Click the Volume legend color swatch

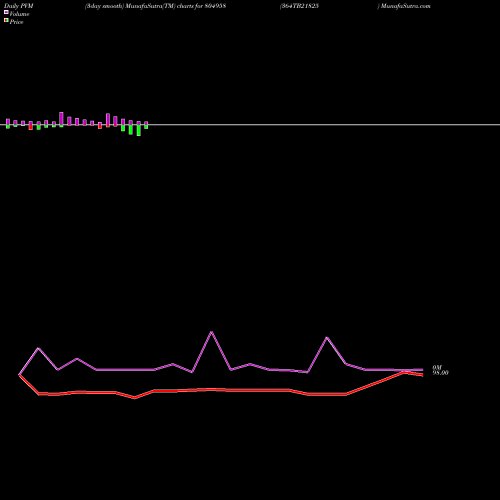click(x=6, y=12)
